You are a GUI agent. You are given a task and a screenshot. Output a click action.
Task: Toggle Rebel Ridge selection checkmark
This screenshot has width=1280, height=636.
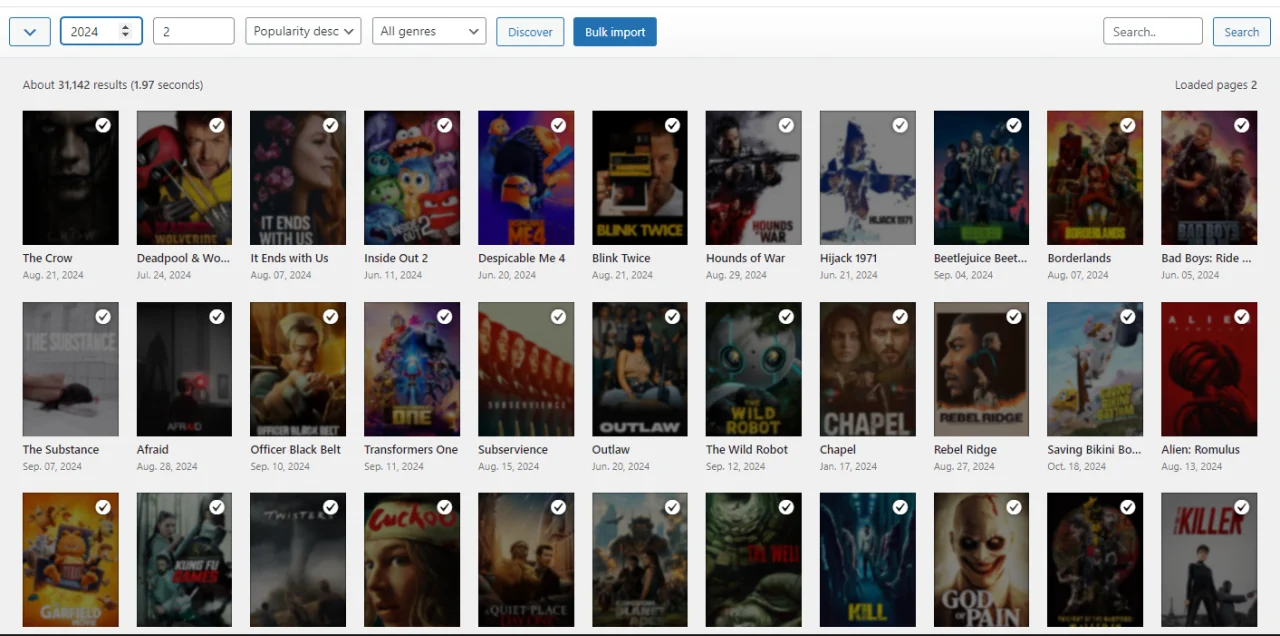pyautogui.click(x=1015, y=316)
